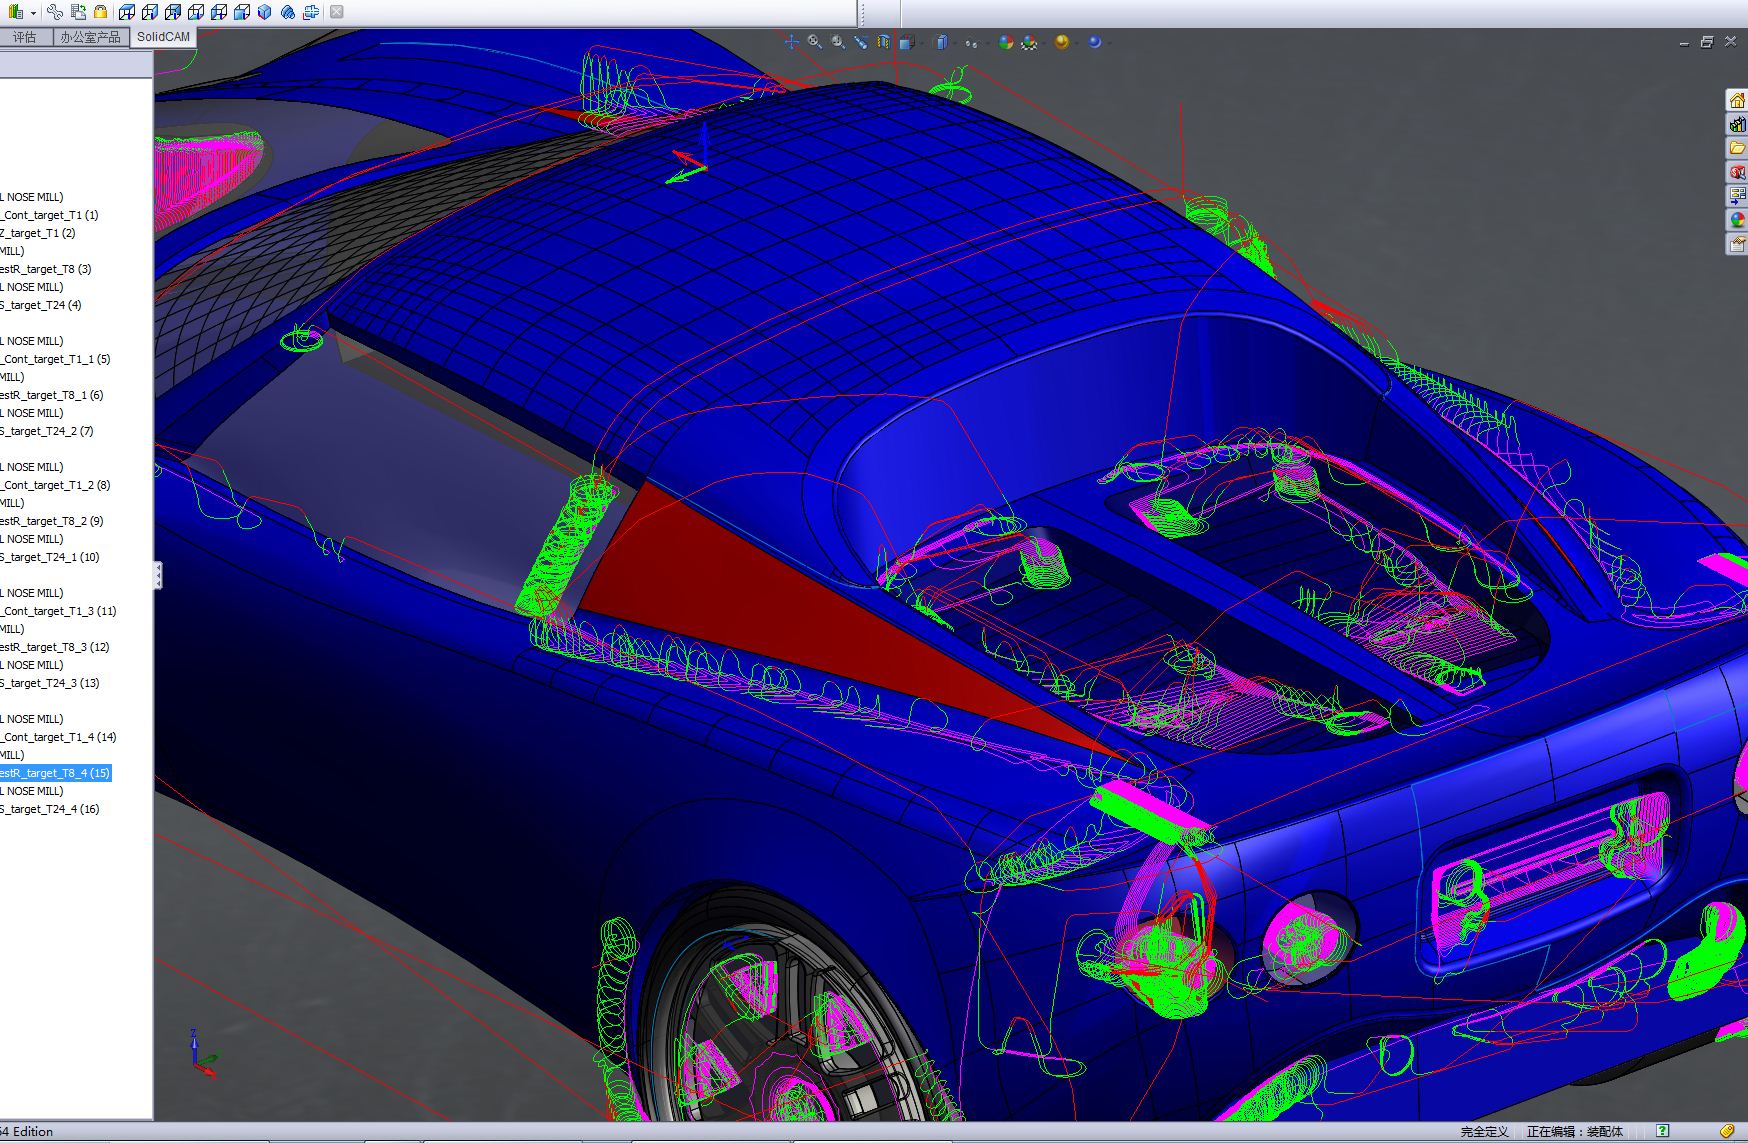Open the Appearances color ball task pane tab
Viewport: 1748px width, 1143px height.
tap(1737, 220)
